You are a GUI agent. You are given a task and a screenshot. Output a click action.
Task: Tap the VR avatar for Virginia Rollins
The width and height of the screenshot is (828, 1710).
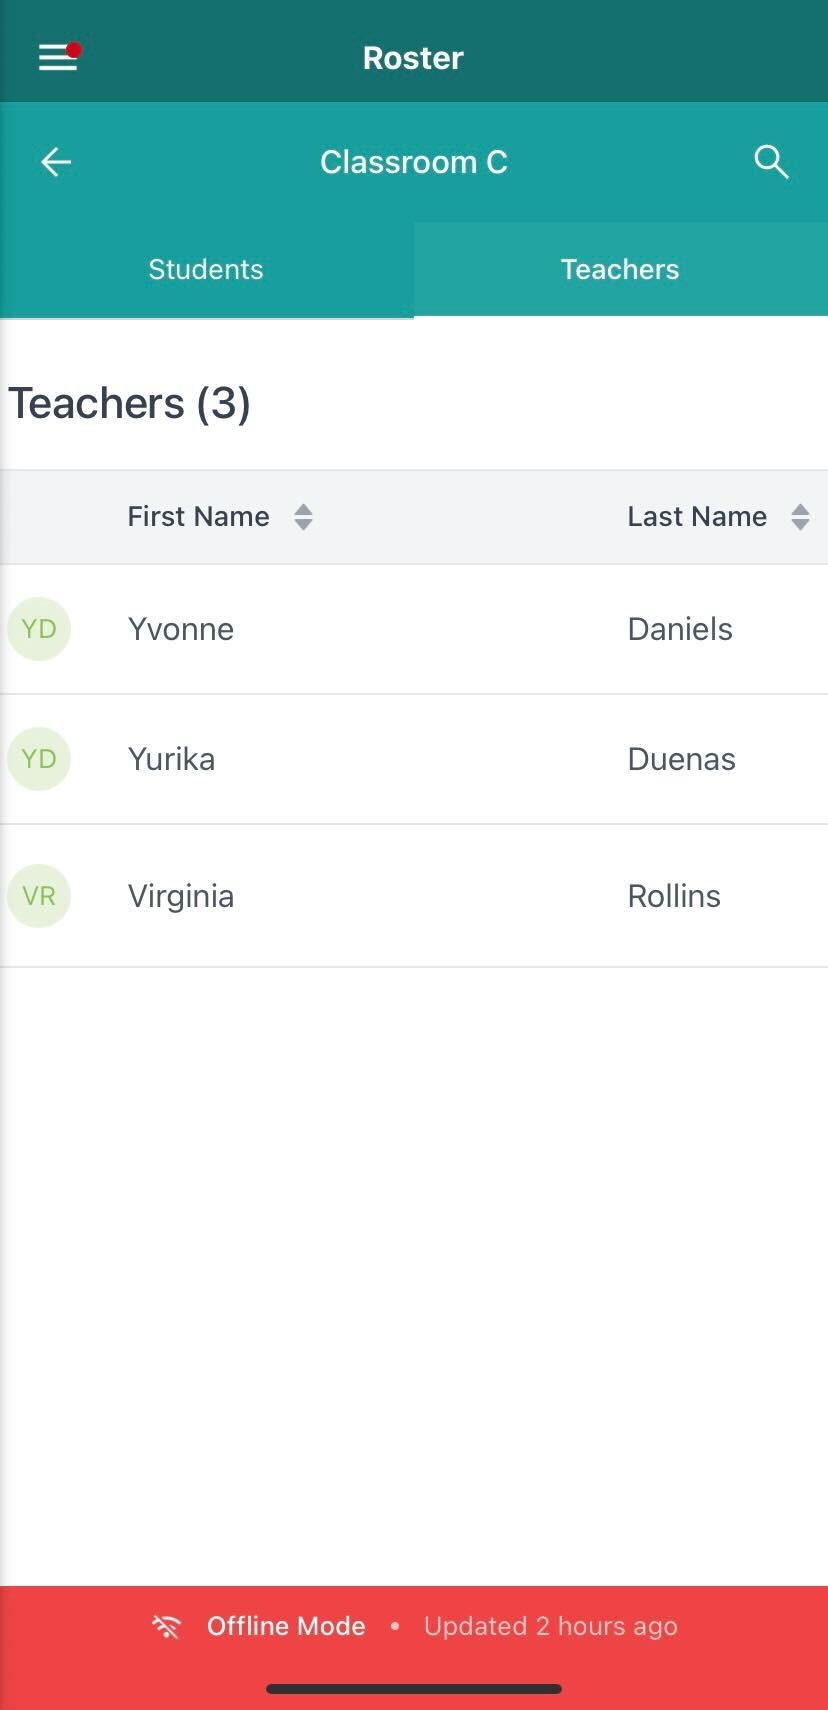click(39, 896)
